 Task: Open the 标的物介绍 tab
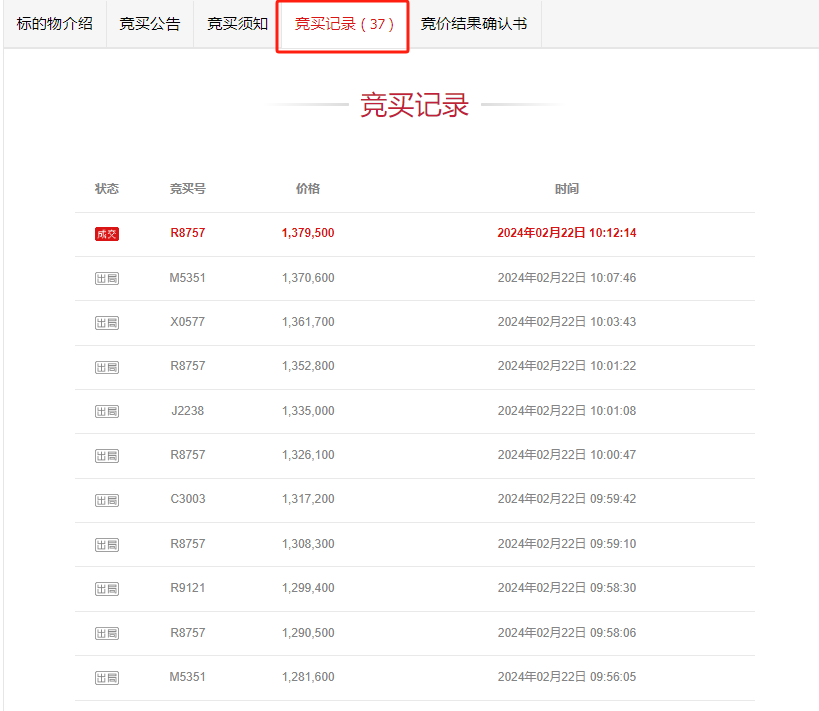[x=54, y=24]
